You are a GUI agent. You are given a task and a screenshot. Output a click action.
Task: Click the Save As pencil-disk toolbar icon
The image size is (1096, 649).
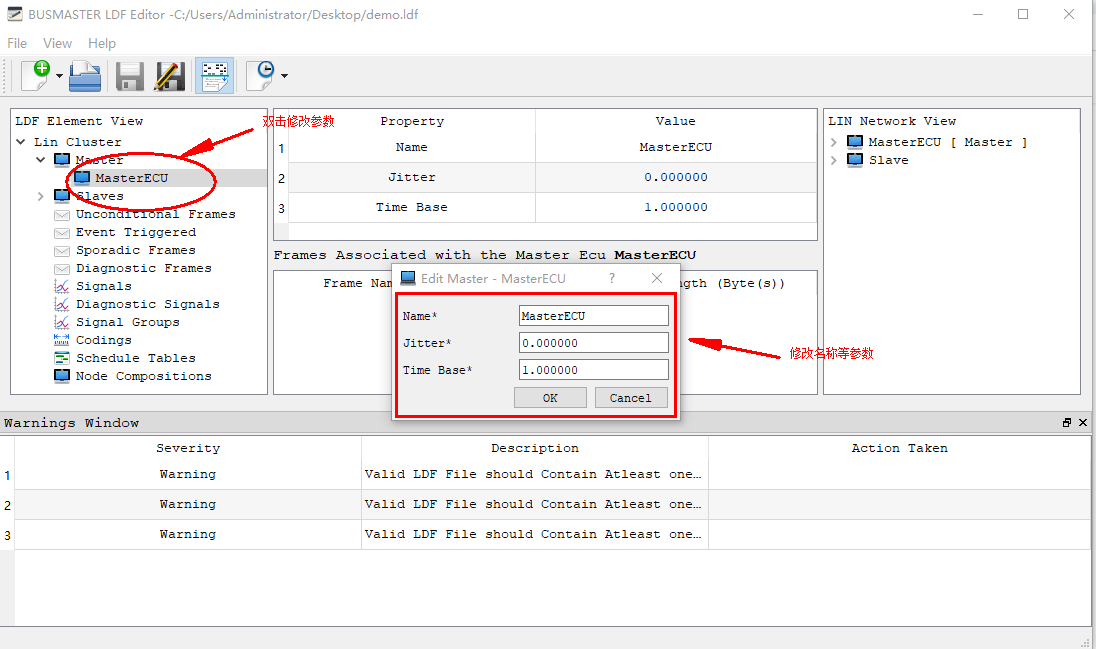(x=170, y=76)
